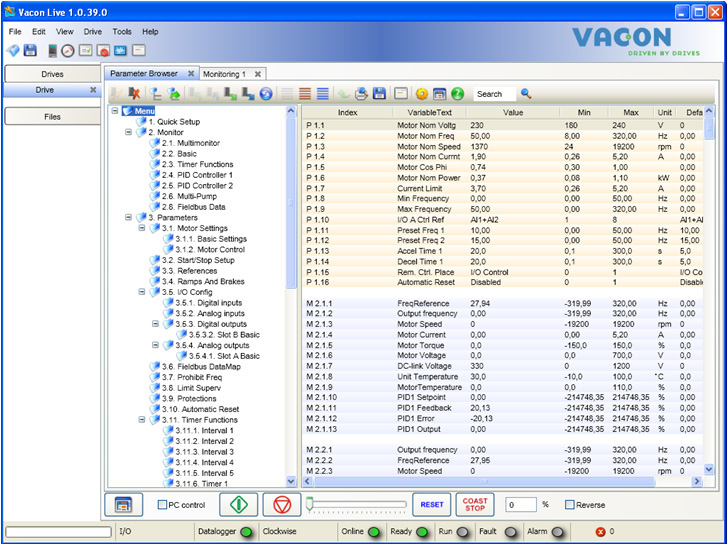This screenshot has width=728, height=545.
Task: Open the Tools menu
Action: point(122,32)
